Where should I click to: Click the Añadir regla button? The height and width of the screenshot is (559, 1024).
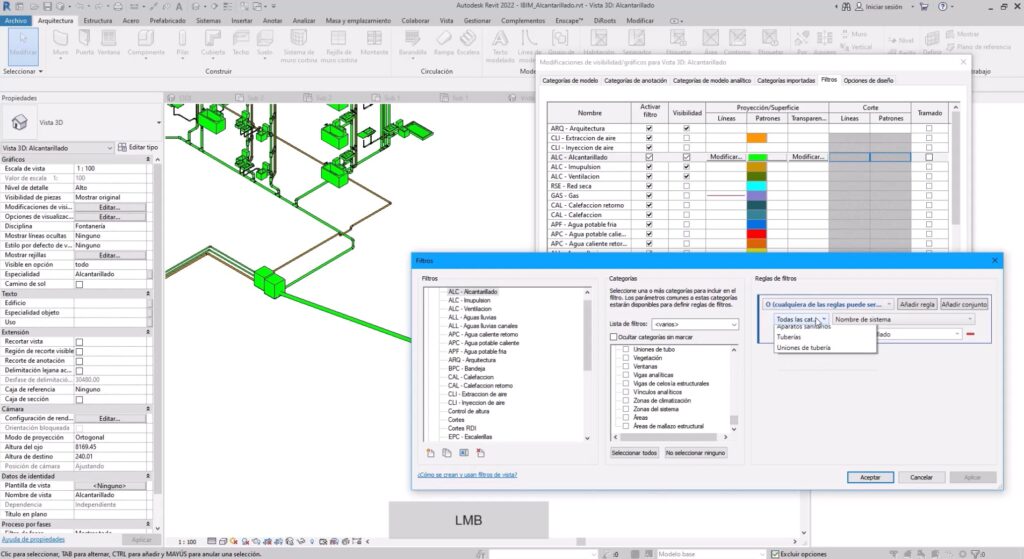tap(915, 303)
